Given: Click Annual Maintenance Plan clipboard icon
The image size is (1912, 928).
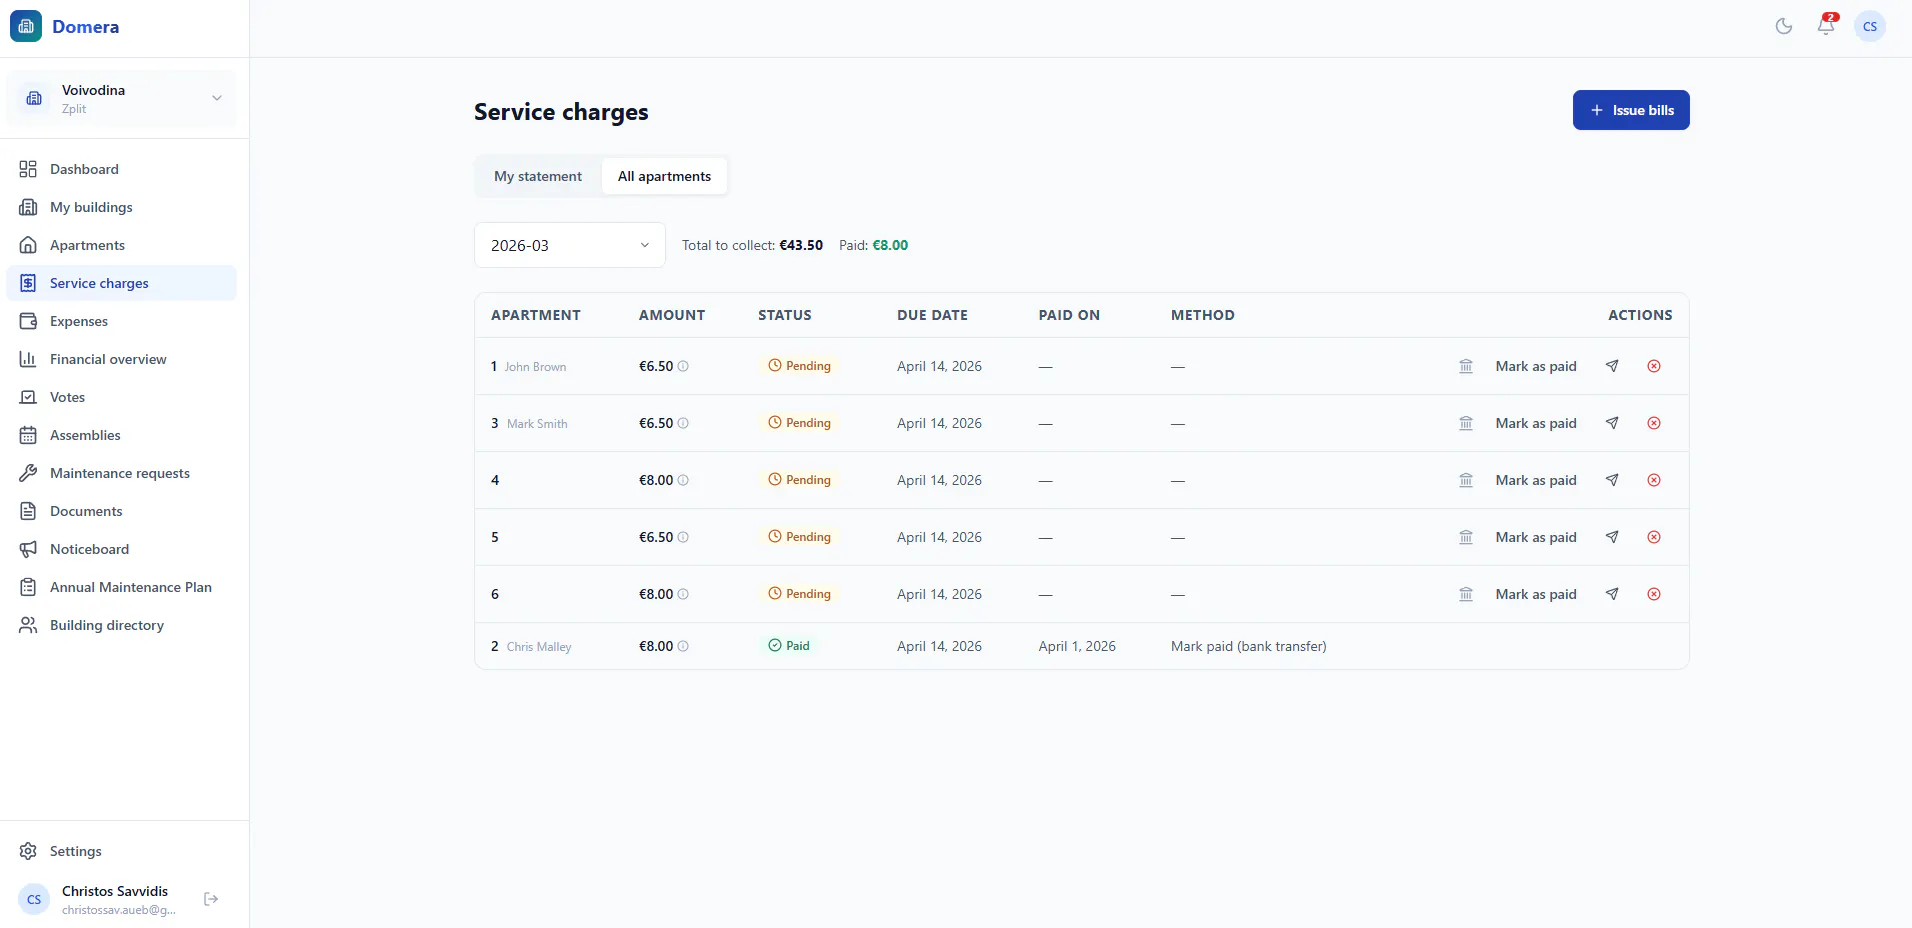Looking at the screenshot, I should click(x=28, y=587).
